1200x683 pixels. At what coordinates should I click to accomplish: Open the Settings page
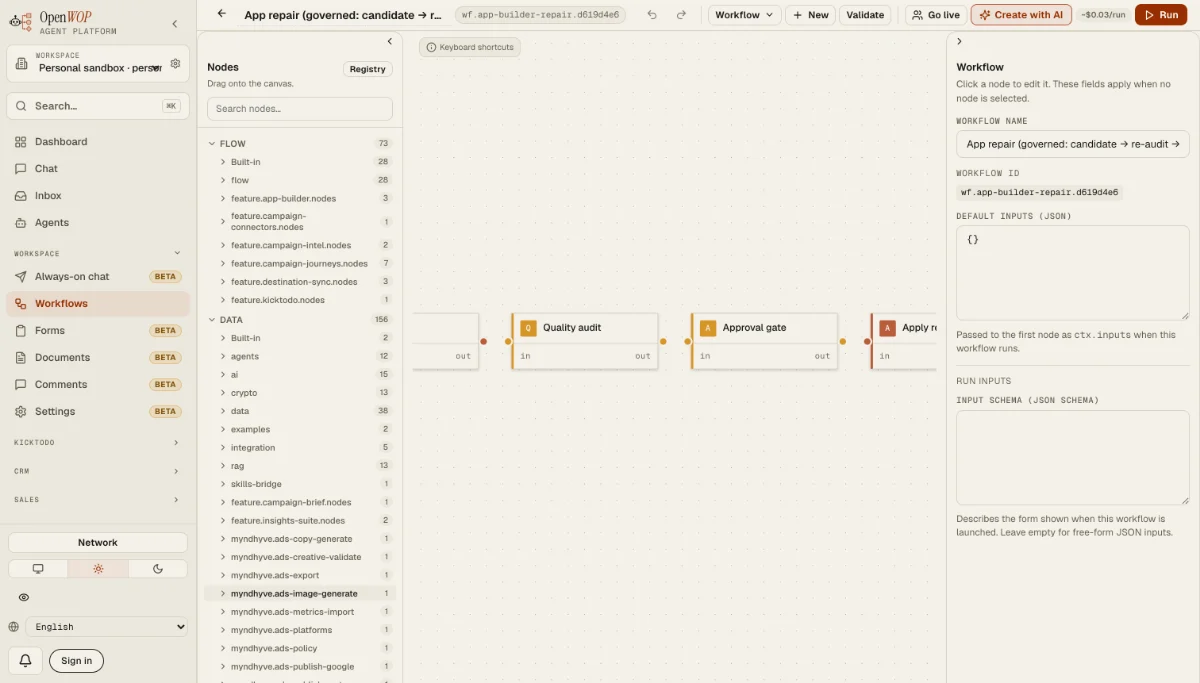click(98, 412)
